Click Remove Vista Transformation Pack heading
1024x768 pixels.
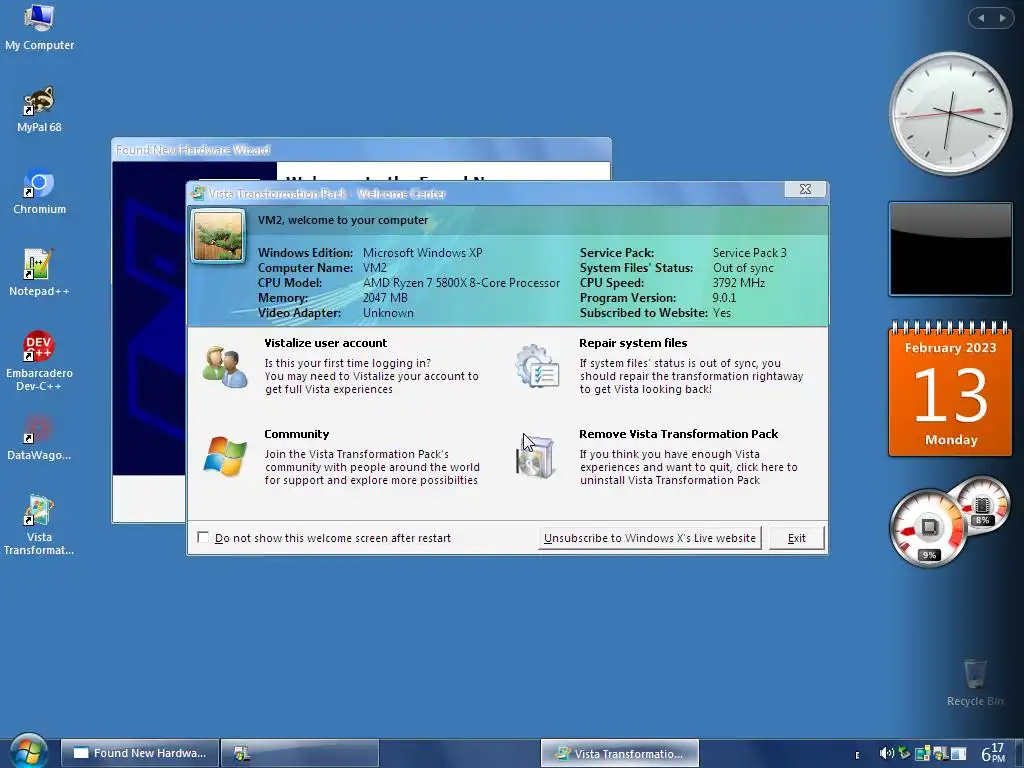(679, 434)
